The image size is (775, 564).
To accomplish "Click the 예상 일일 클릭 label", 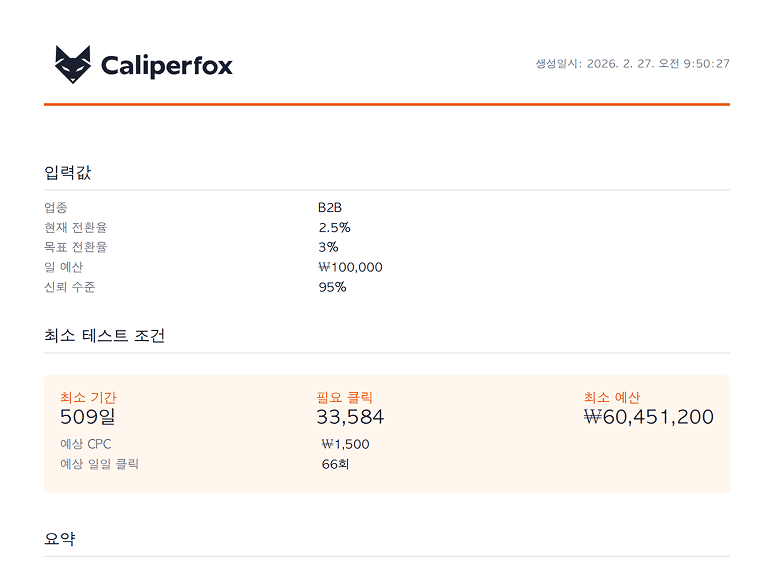I will click(99, 464).
